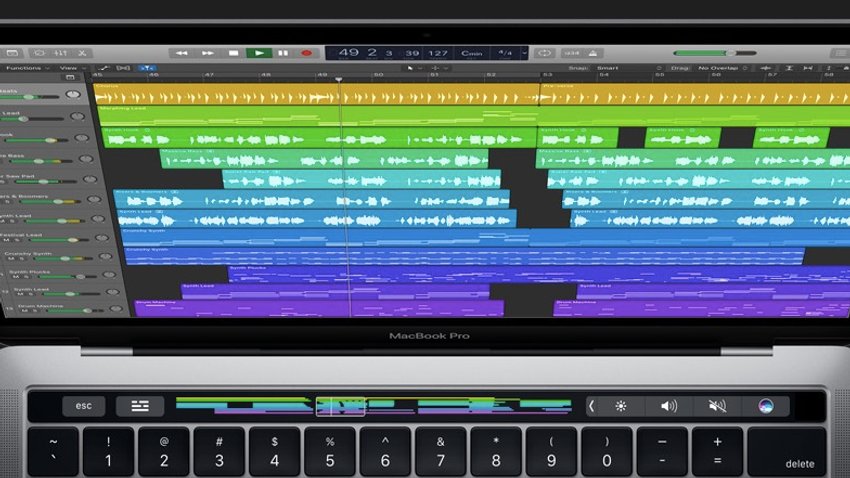Click the Beats track pan knob
This screenshot has width=850, height=478.
tap(73, 94)
